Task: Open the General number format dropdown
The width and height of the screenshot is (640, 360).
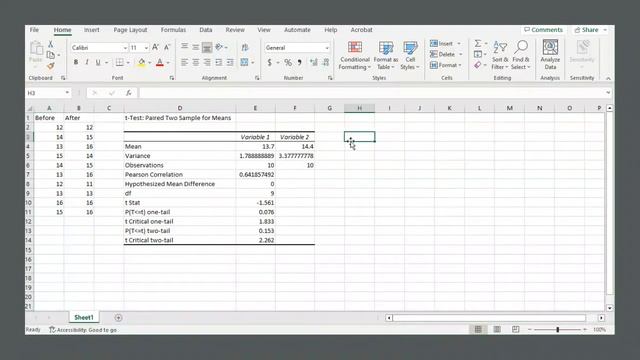Action: [x=327, y=48]
